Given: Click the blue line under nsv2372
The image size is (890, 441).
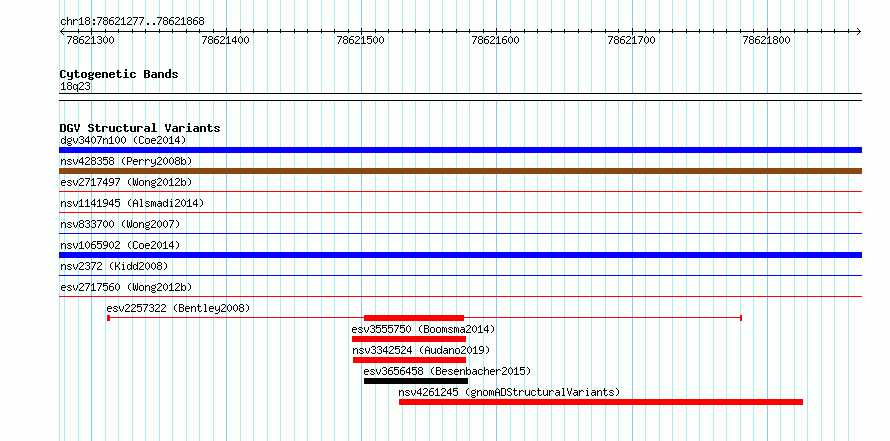Looking at the screenshot, I should [x=460, y=276].
